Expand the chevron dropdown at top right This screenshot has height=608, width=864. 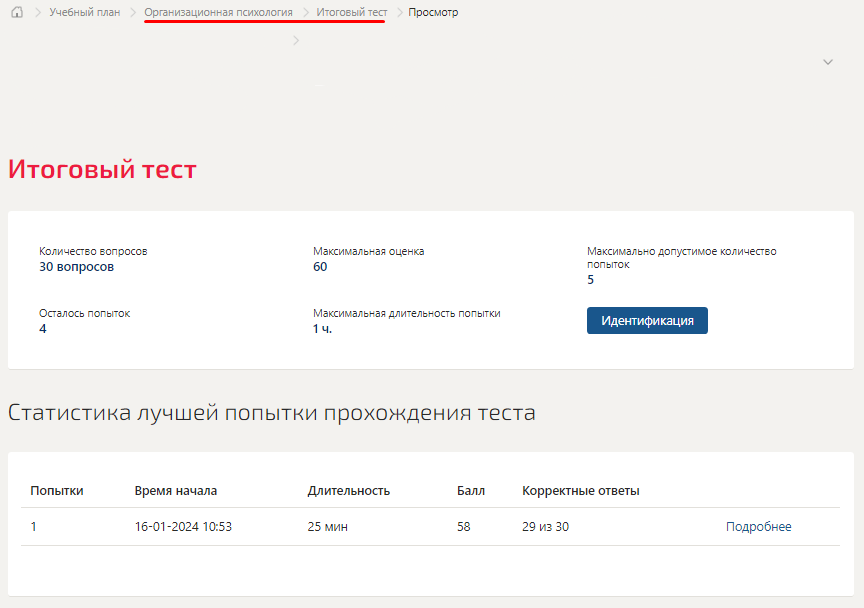[x=828, y=62]
